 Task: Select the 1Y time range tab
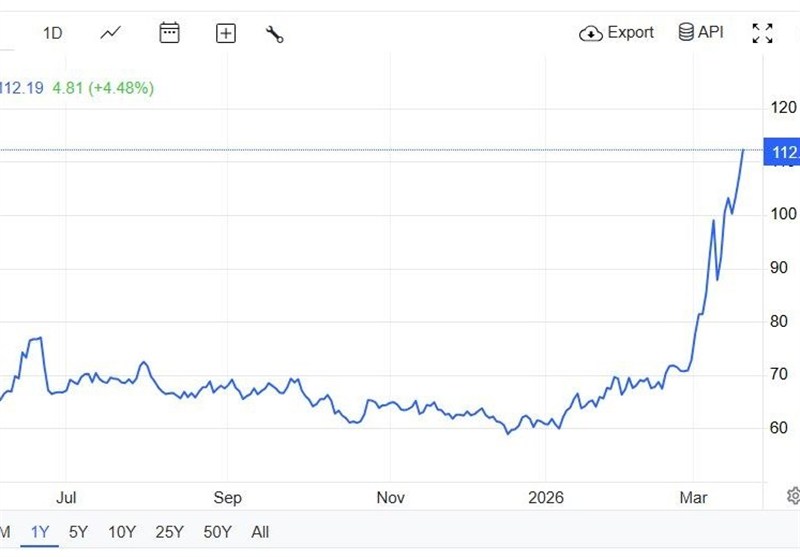[x=40, y=532]
